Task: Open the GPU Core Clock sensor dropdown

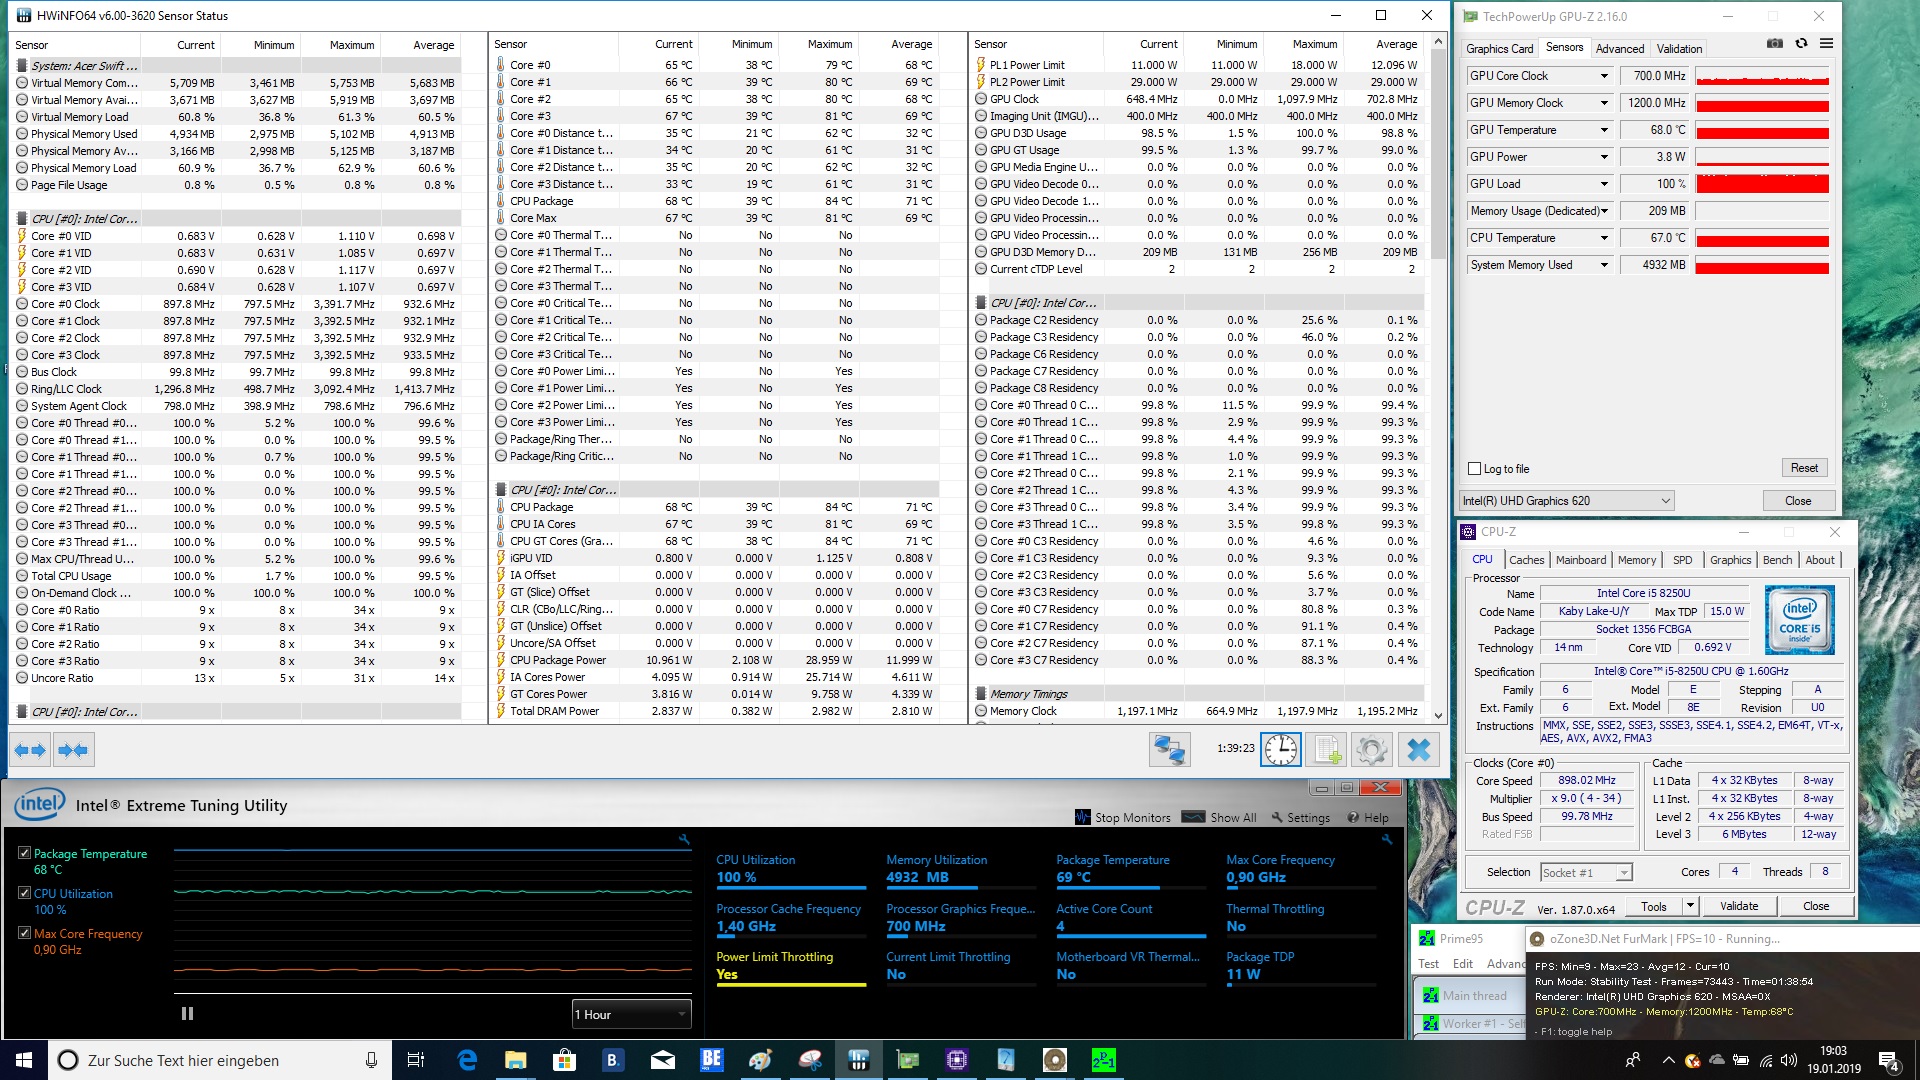Action: tap(1604, 76)
